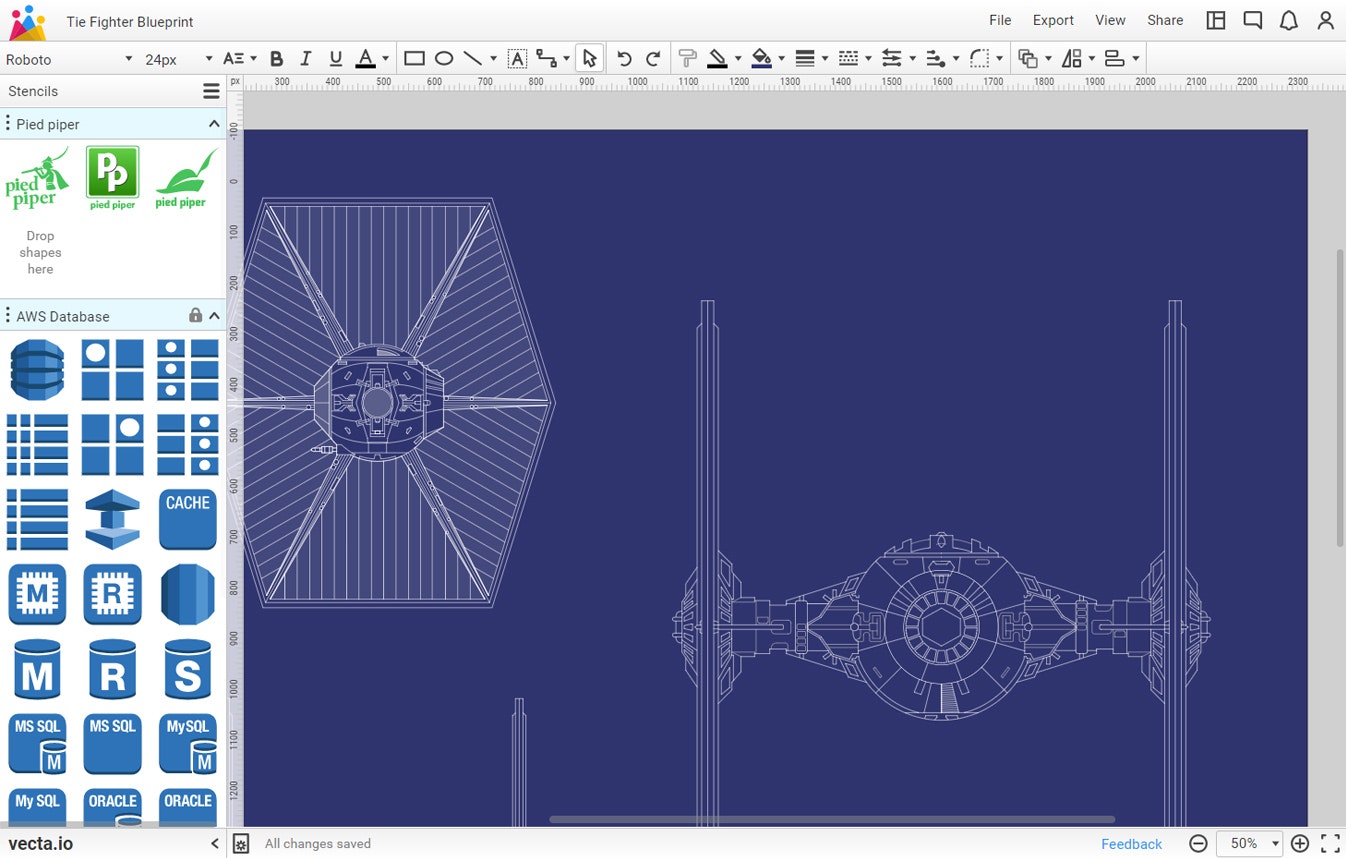Open the comments speech bubble icon
This screenshot has width=1346, height=858.
(1252, 20)
